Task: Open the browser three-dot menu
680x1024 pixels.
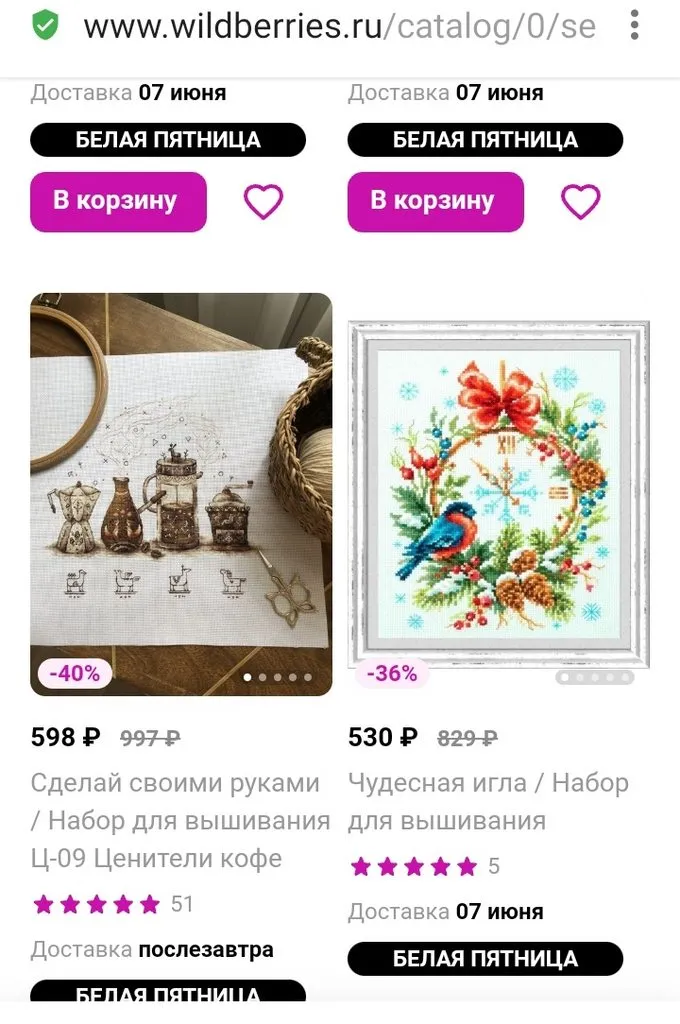Action: tap(634, 25)
